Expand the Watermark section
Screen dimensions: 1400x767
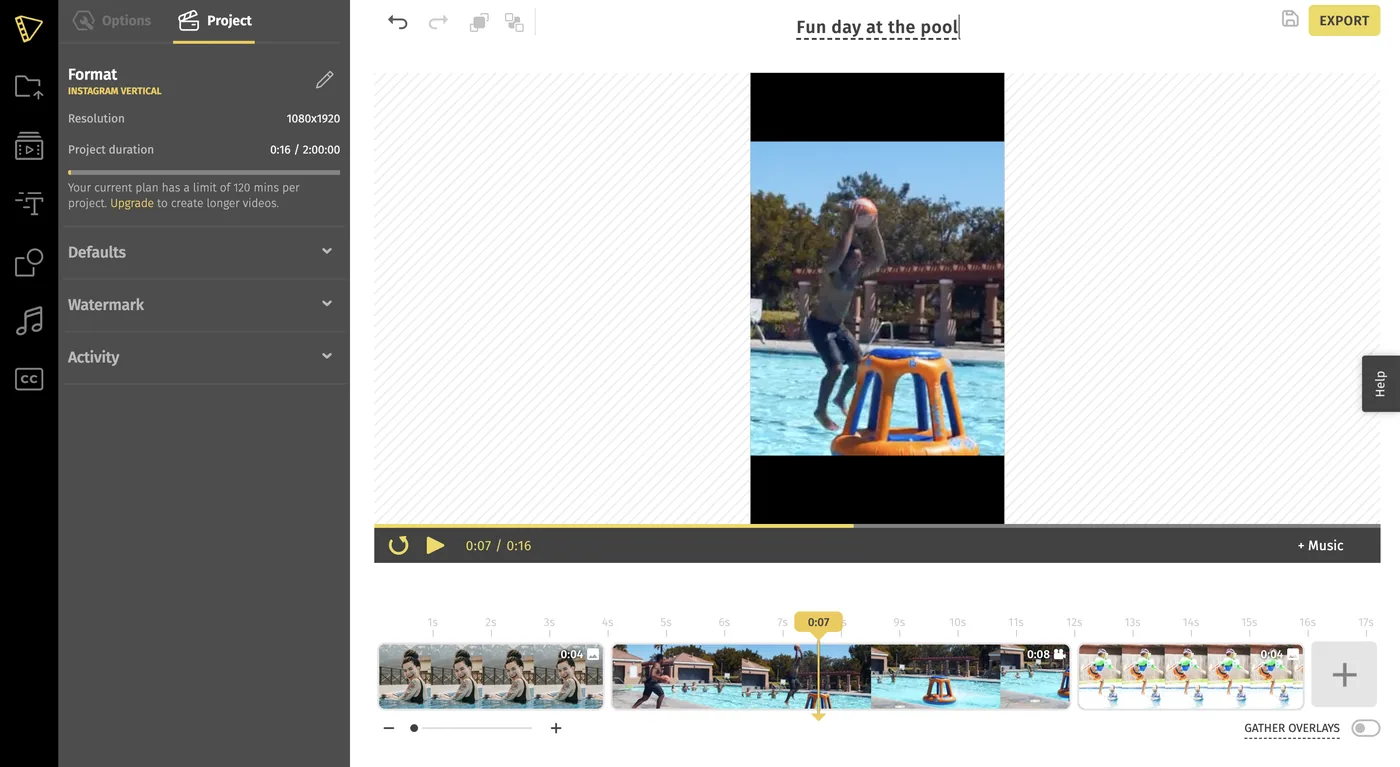coord(204,304)
